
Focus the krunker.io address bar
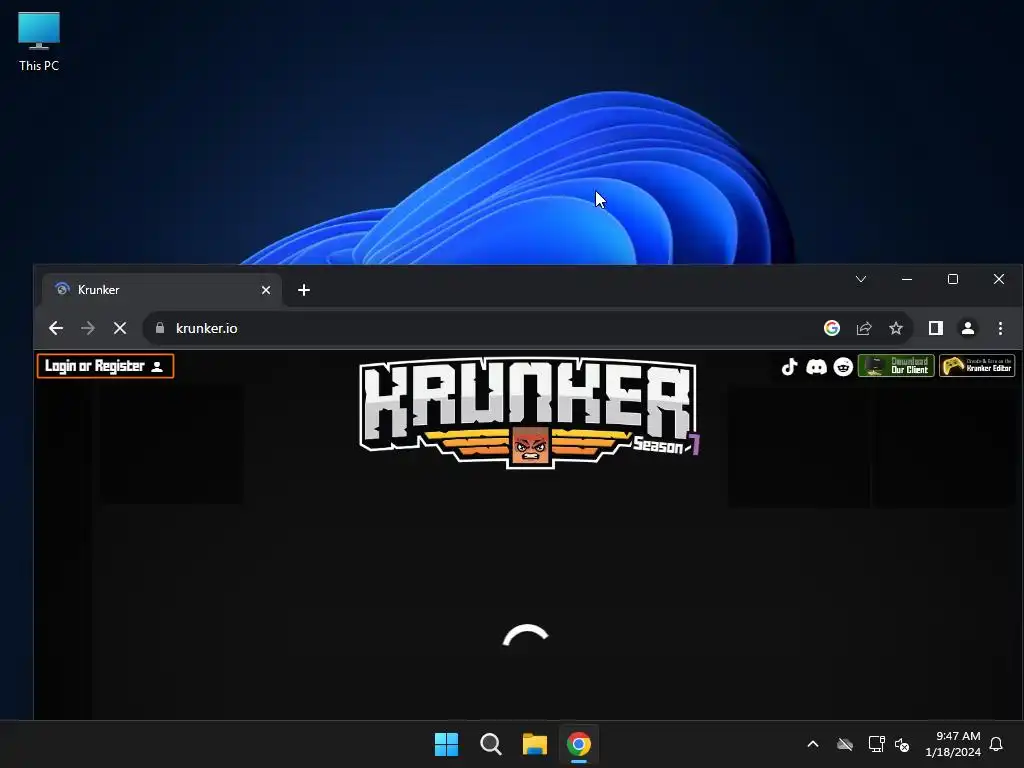coord(483,328)
